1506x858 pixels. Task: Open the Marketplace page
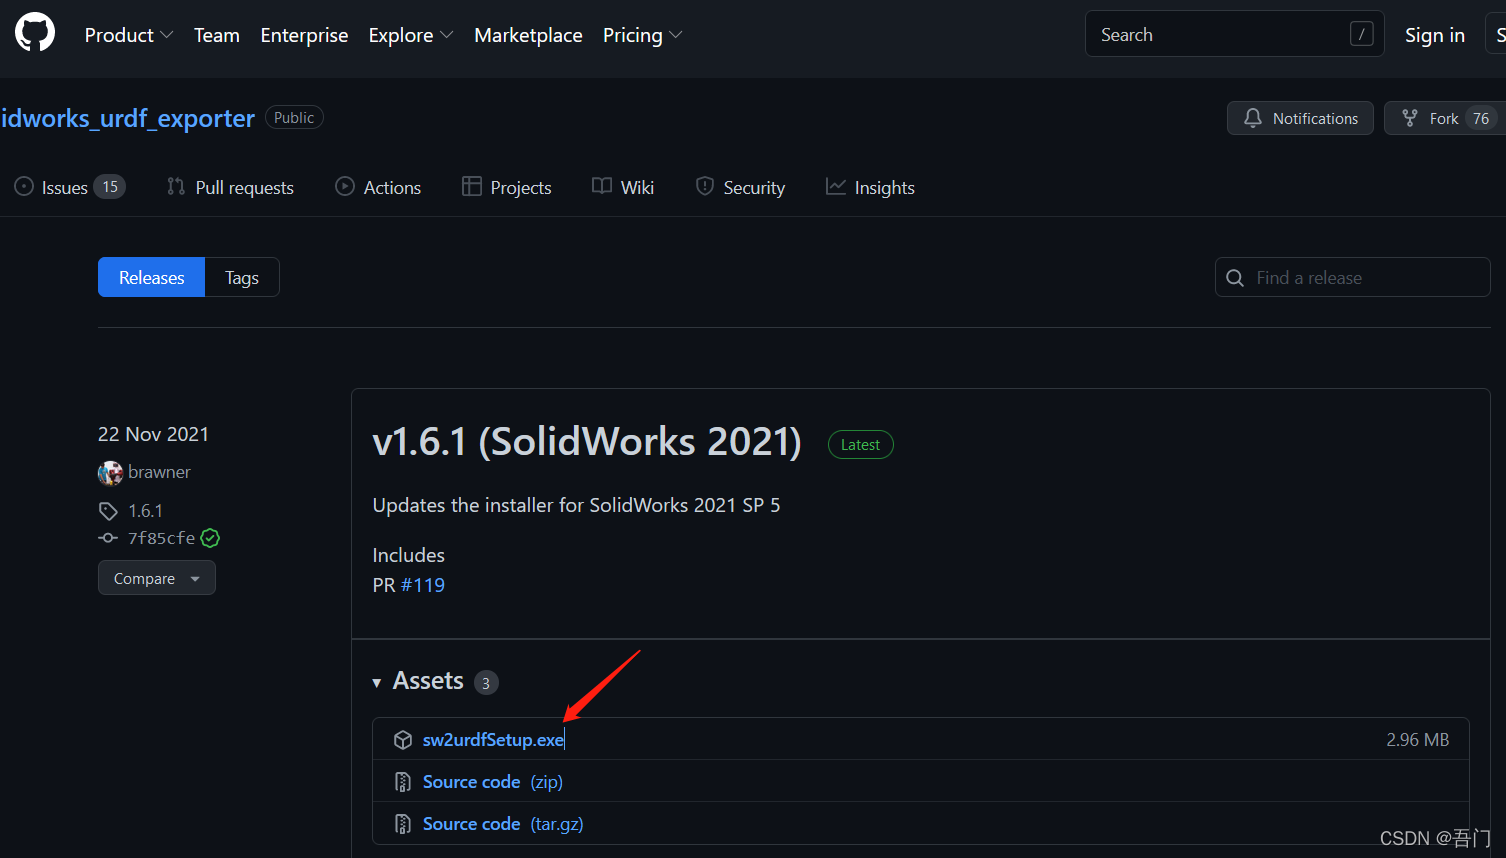pos(528,35)
